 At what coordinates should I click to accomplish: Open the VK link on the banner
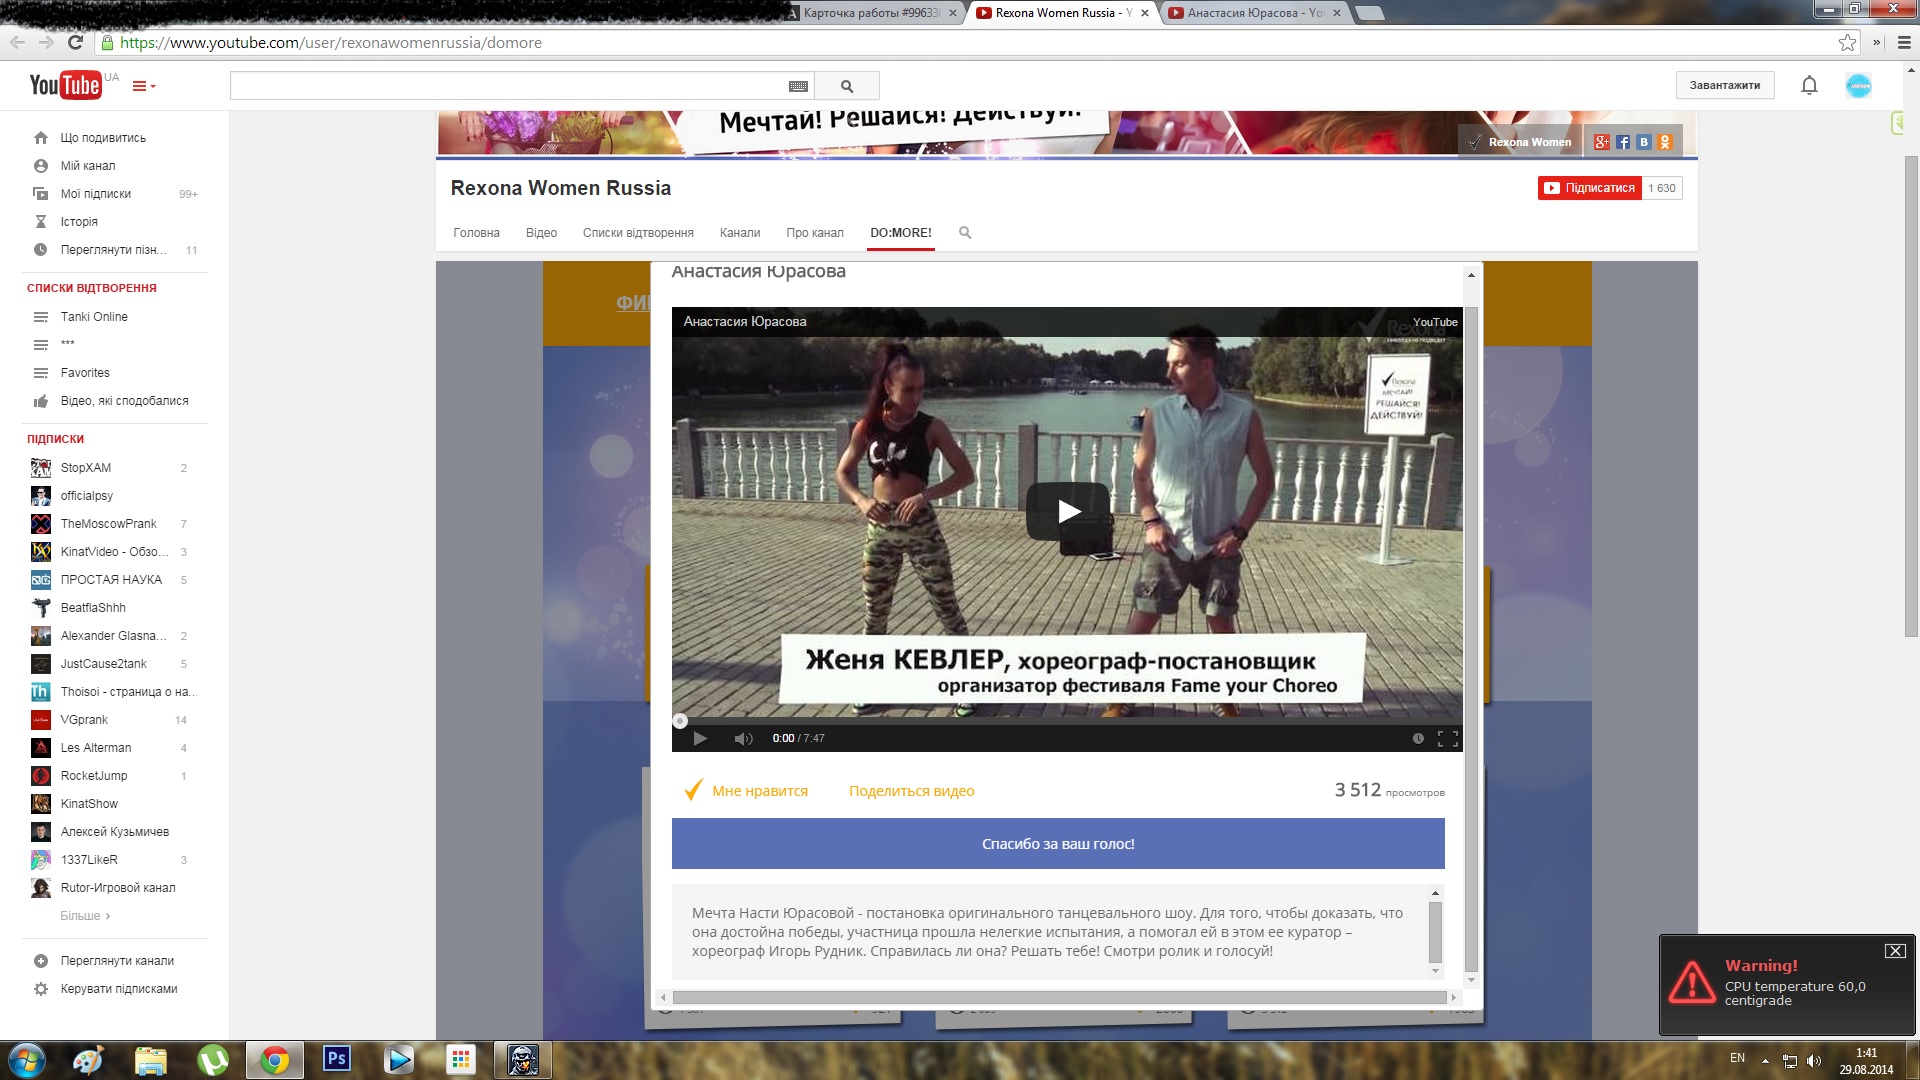pyautogui.click(x=1644, y=142)
